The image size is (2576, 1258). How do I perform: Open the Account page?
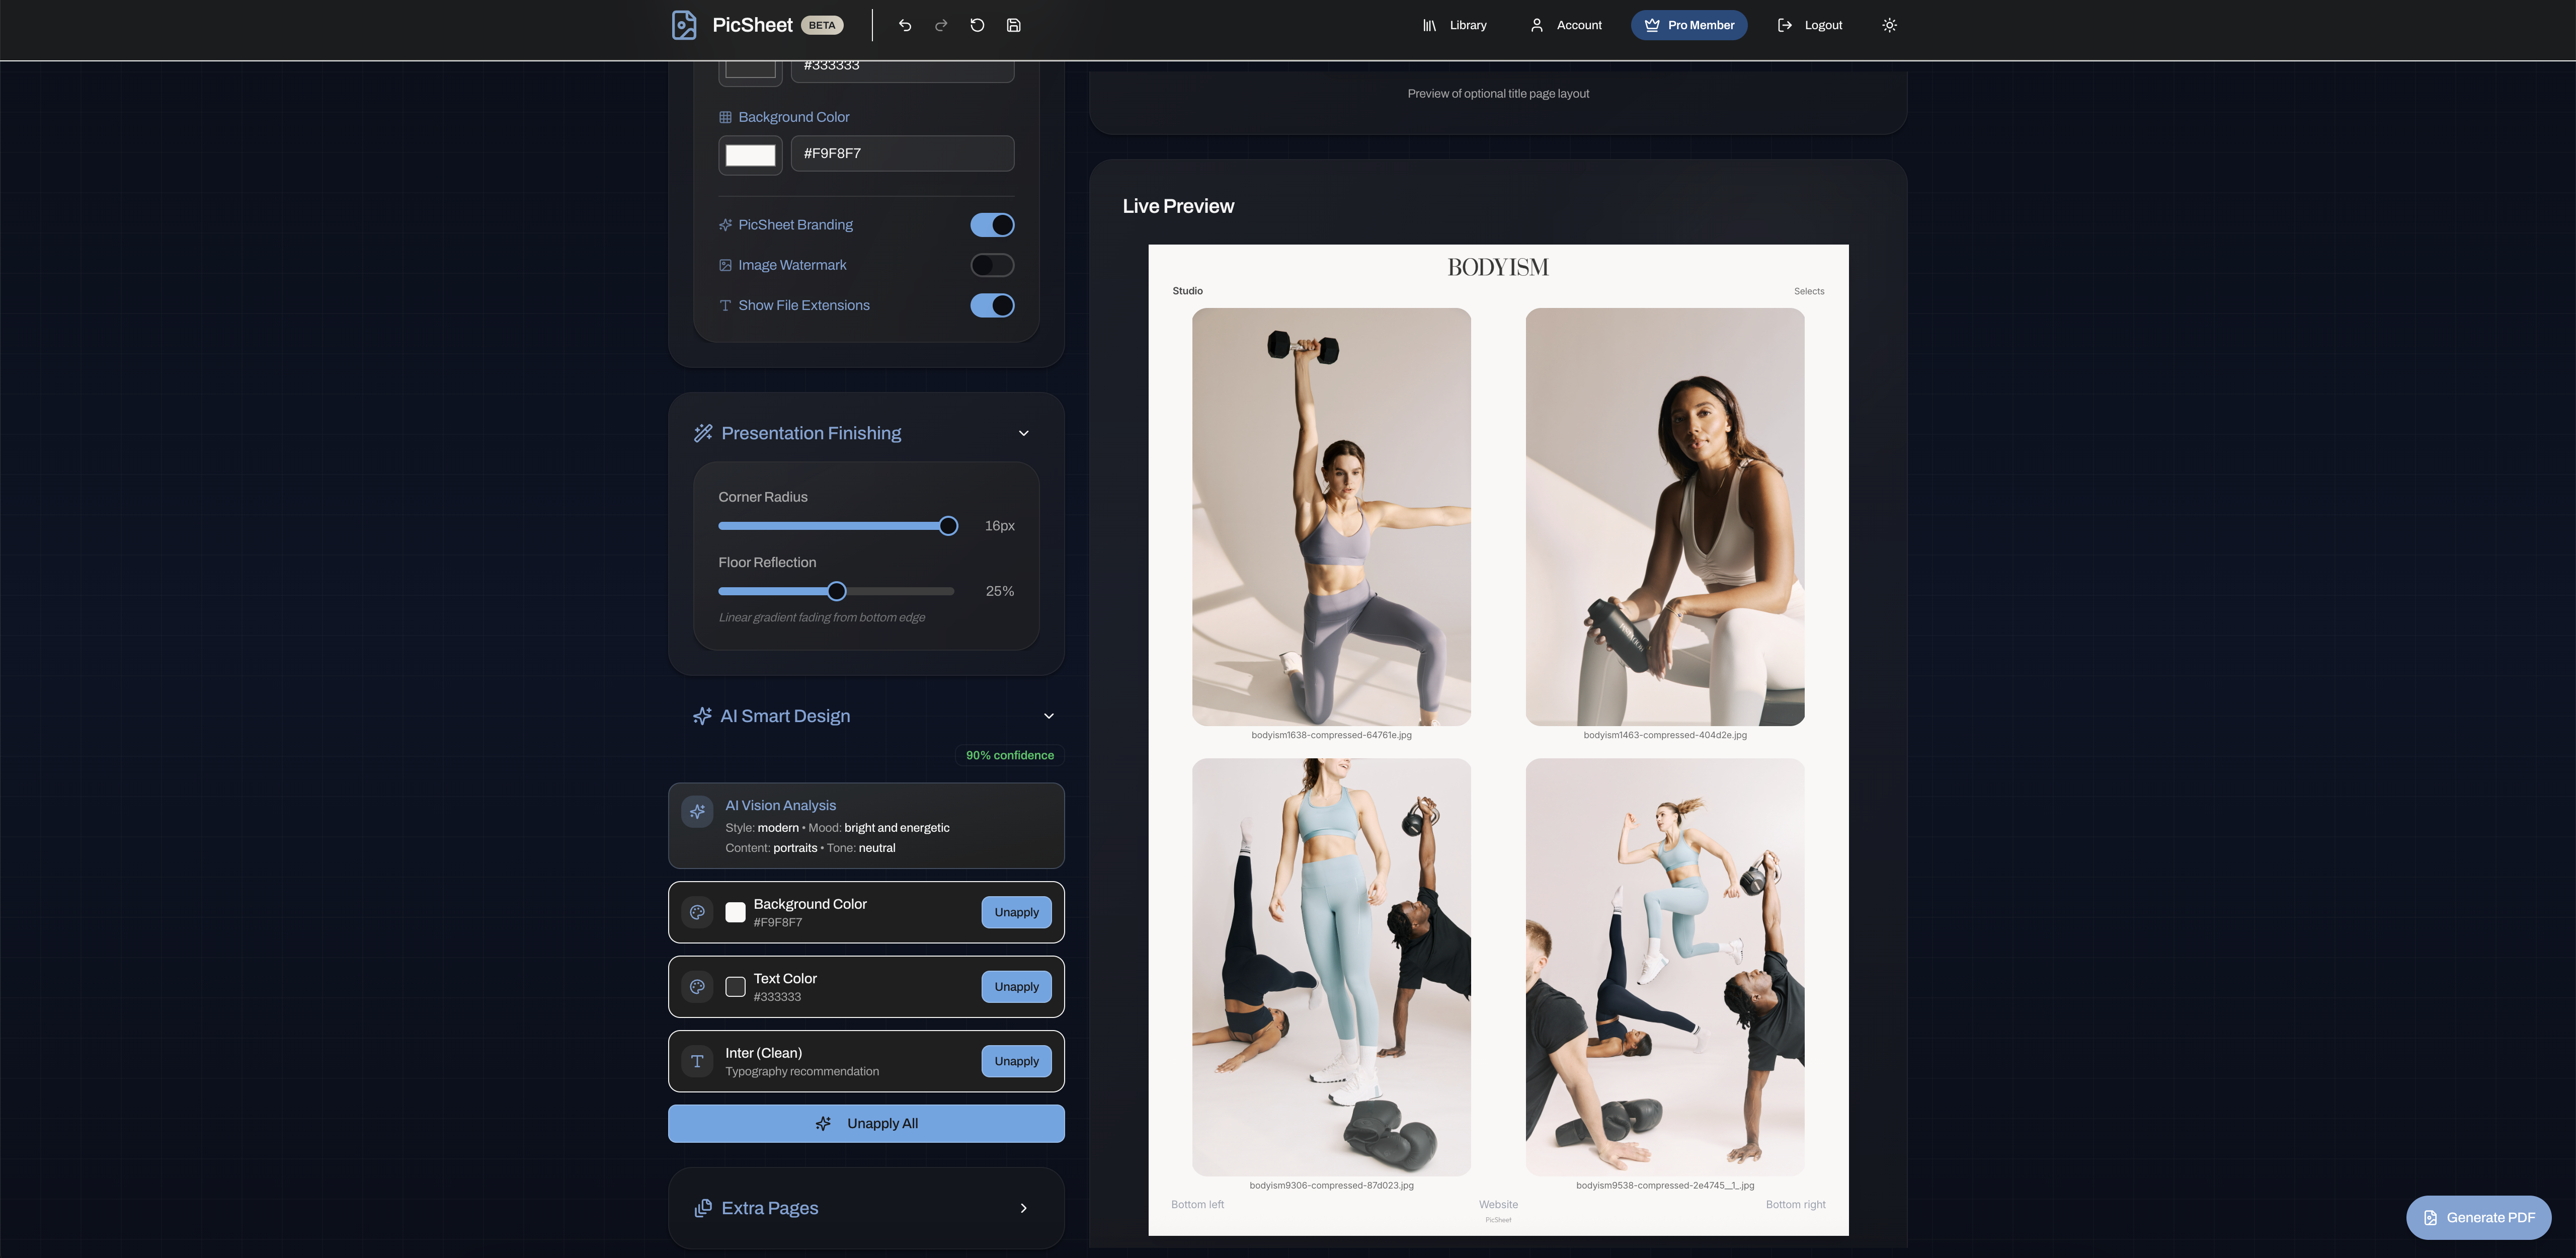coord(1566,25)
